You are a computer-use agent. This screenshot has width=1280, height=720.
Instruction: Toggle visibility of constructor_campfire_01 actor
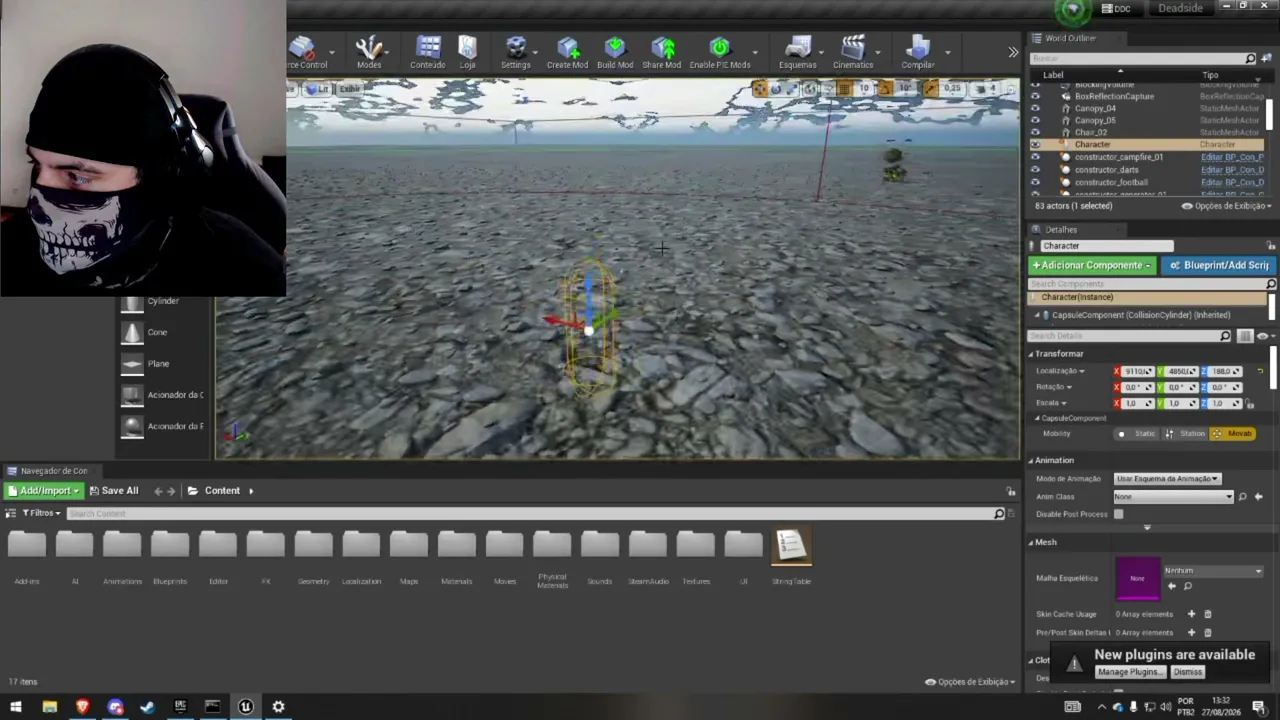(1035, 157)
